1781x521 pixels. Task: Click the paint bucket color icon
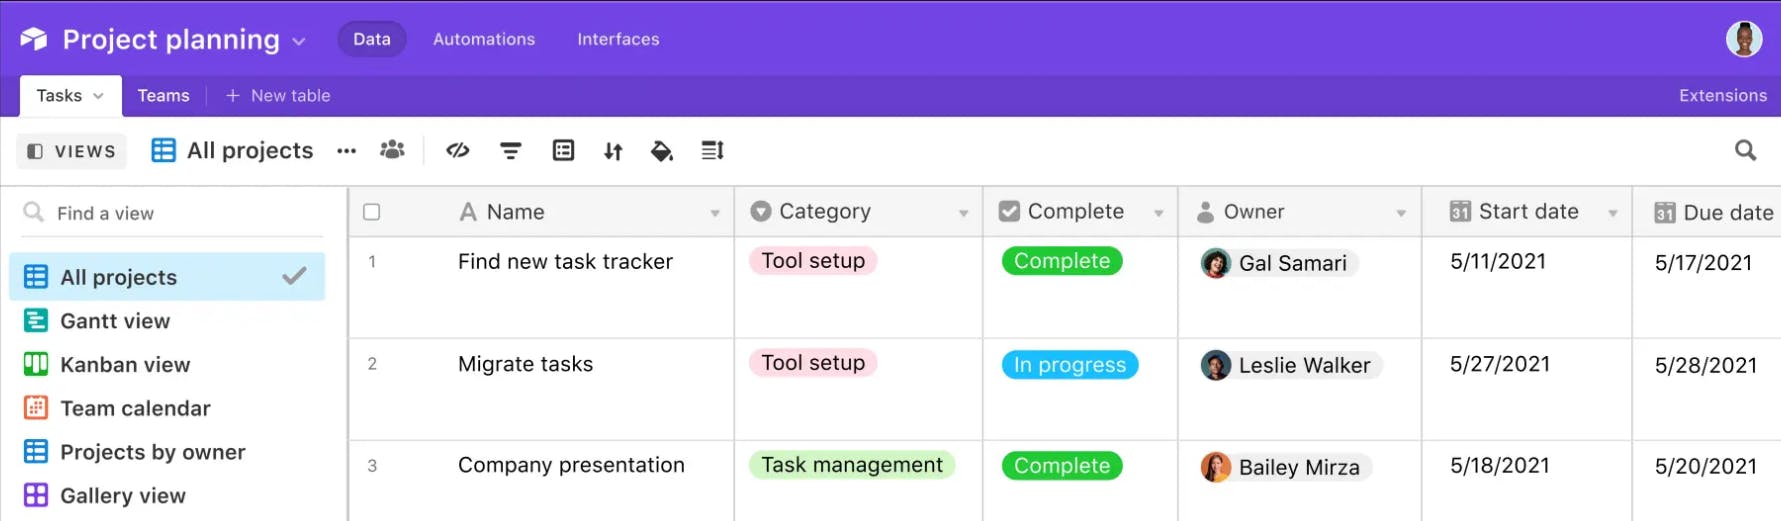coord(662,151)
